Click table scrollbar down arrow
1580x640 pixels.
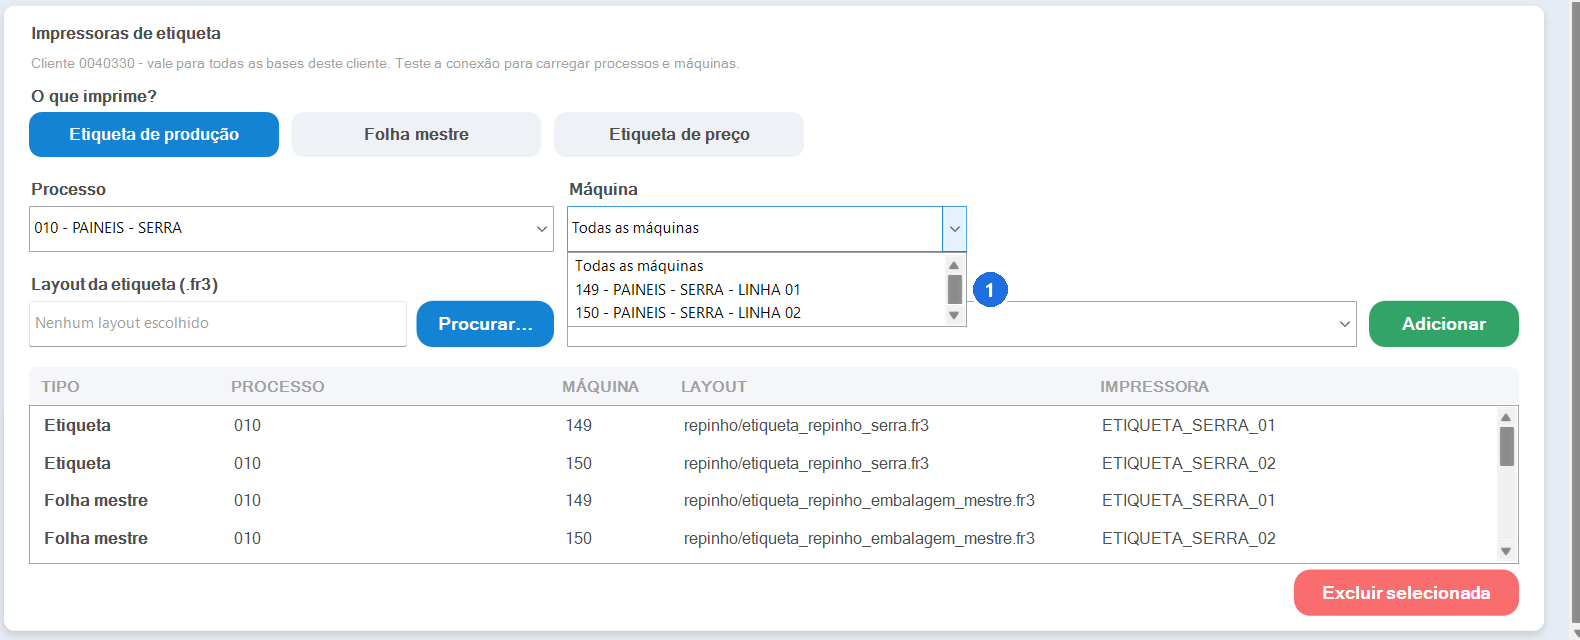click(1506, 552)
